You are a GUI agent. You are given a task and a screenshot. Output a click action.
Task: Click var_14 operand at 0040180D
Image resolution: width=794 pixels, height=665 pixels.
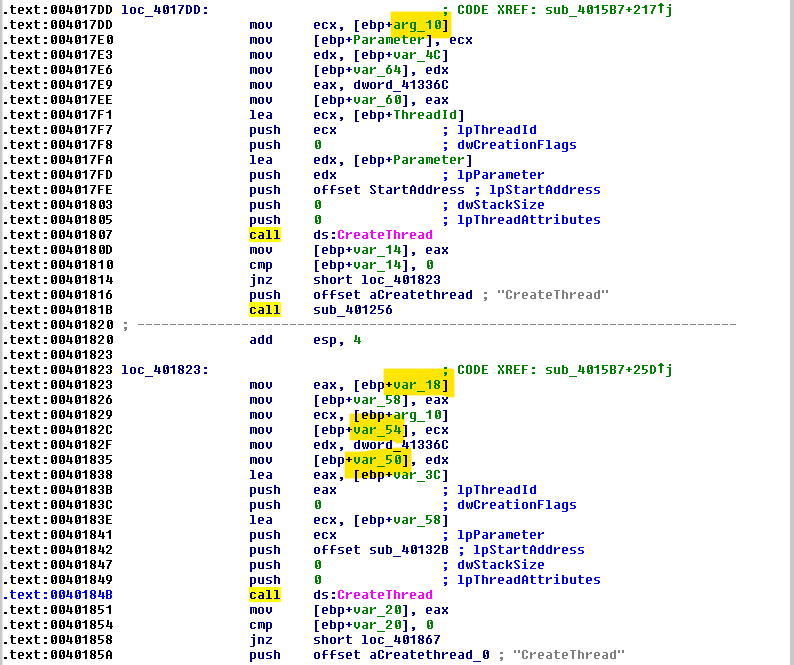[x=376, y=250]
